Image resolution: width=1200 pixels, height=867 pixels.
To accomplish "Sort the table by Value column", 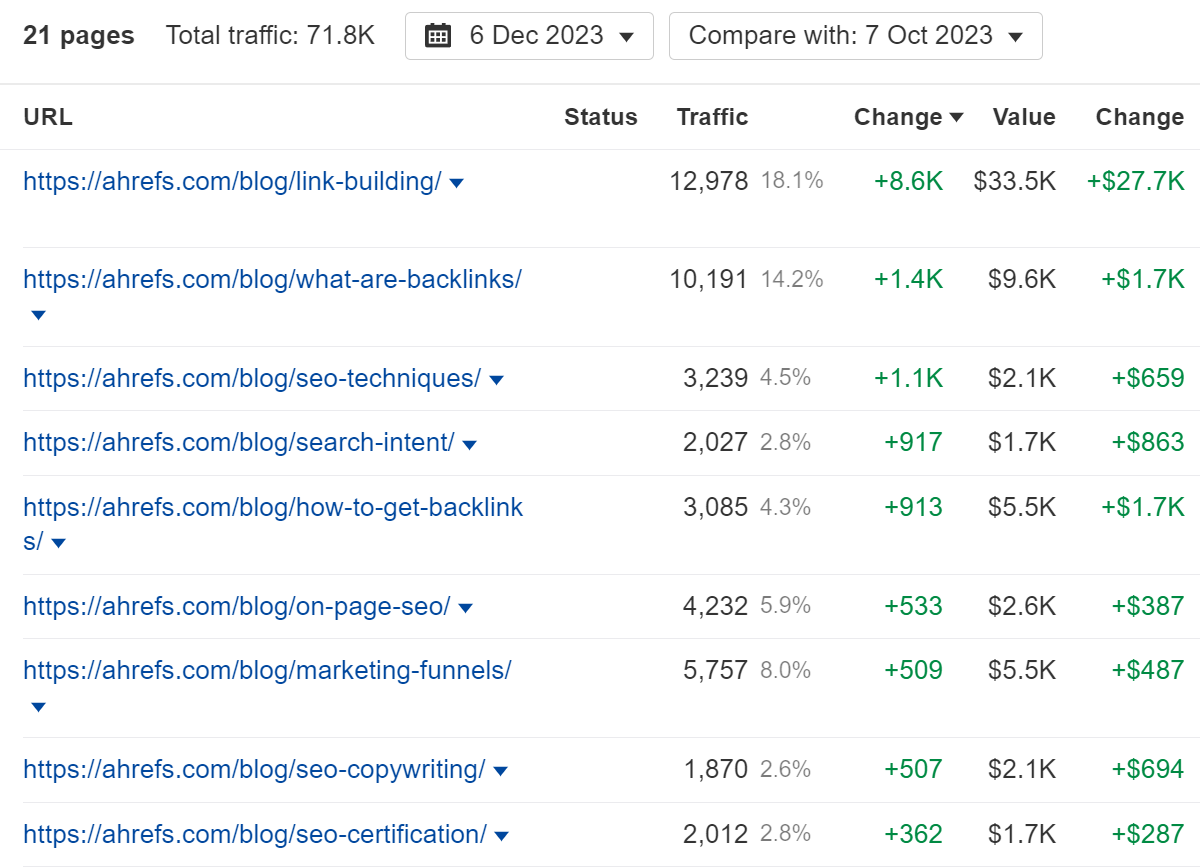I will 1024,117.
